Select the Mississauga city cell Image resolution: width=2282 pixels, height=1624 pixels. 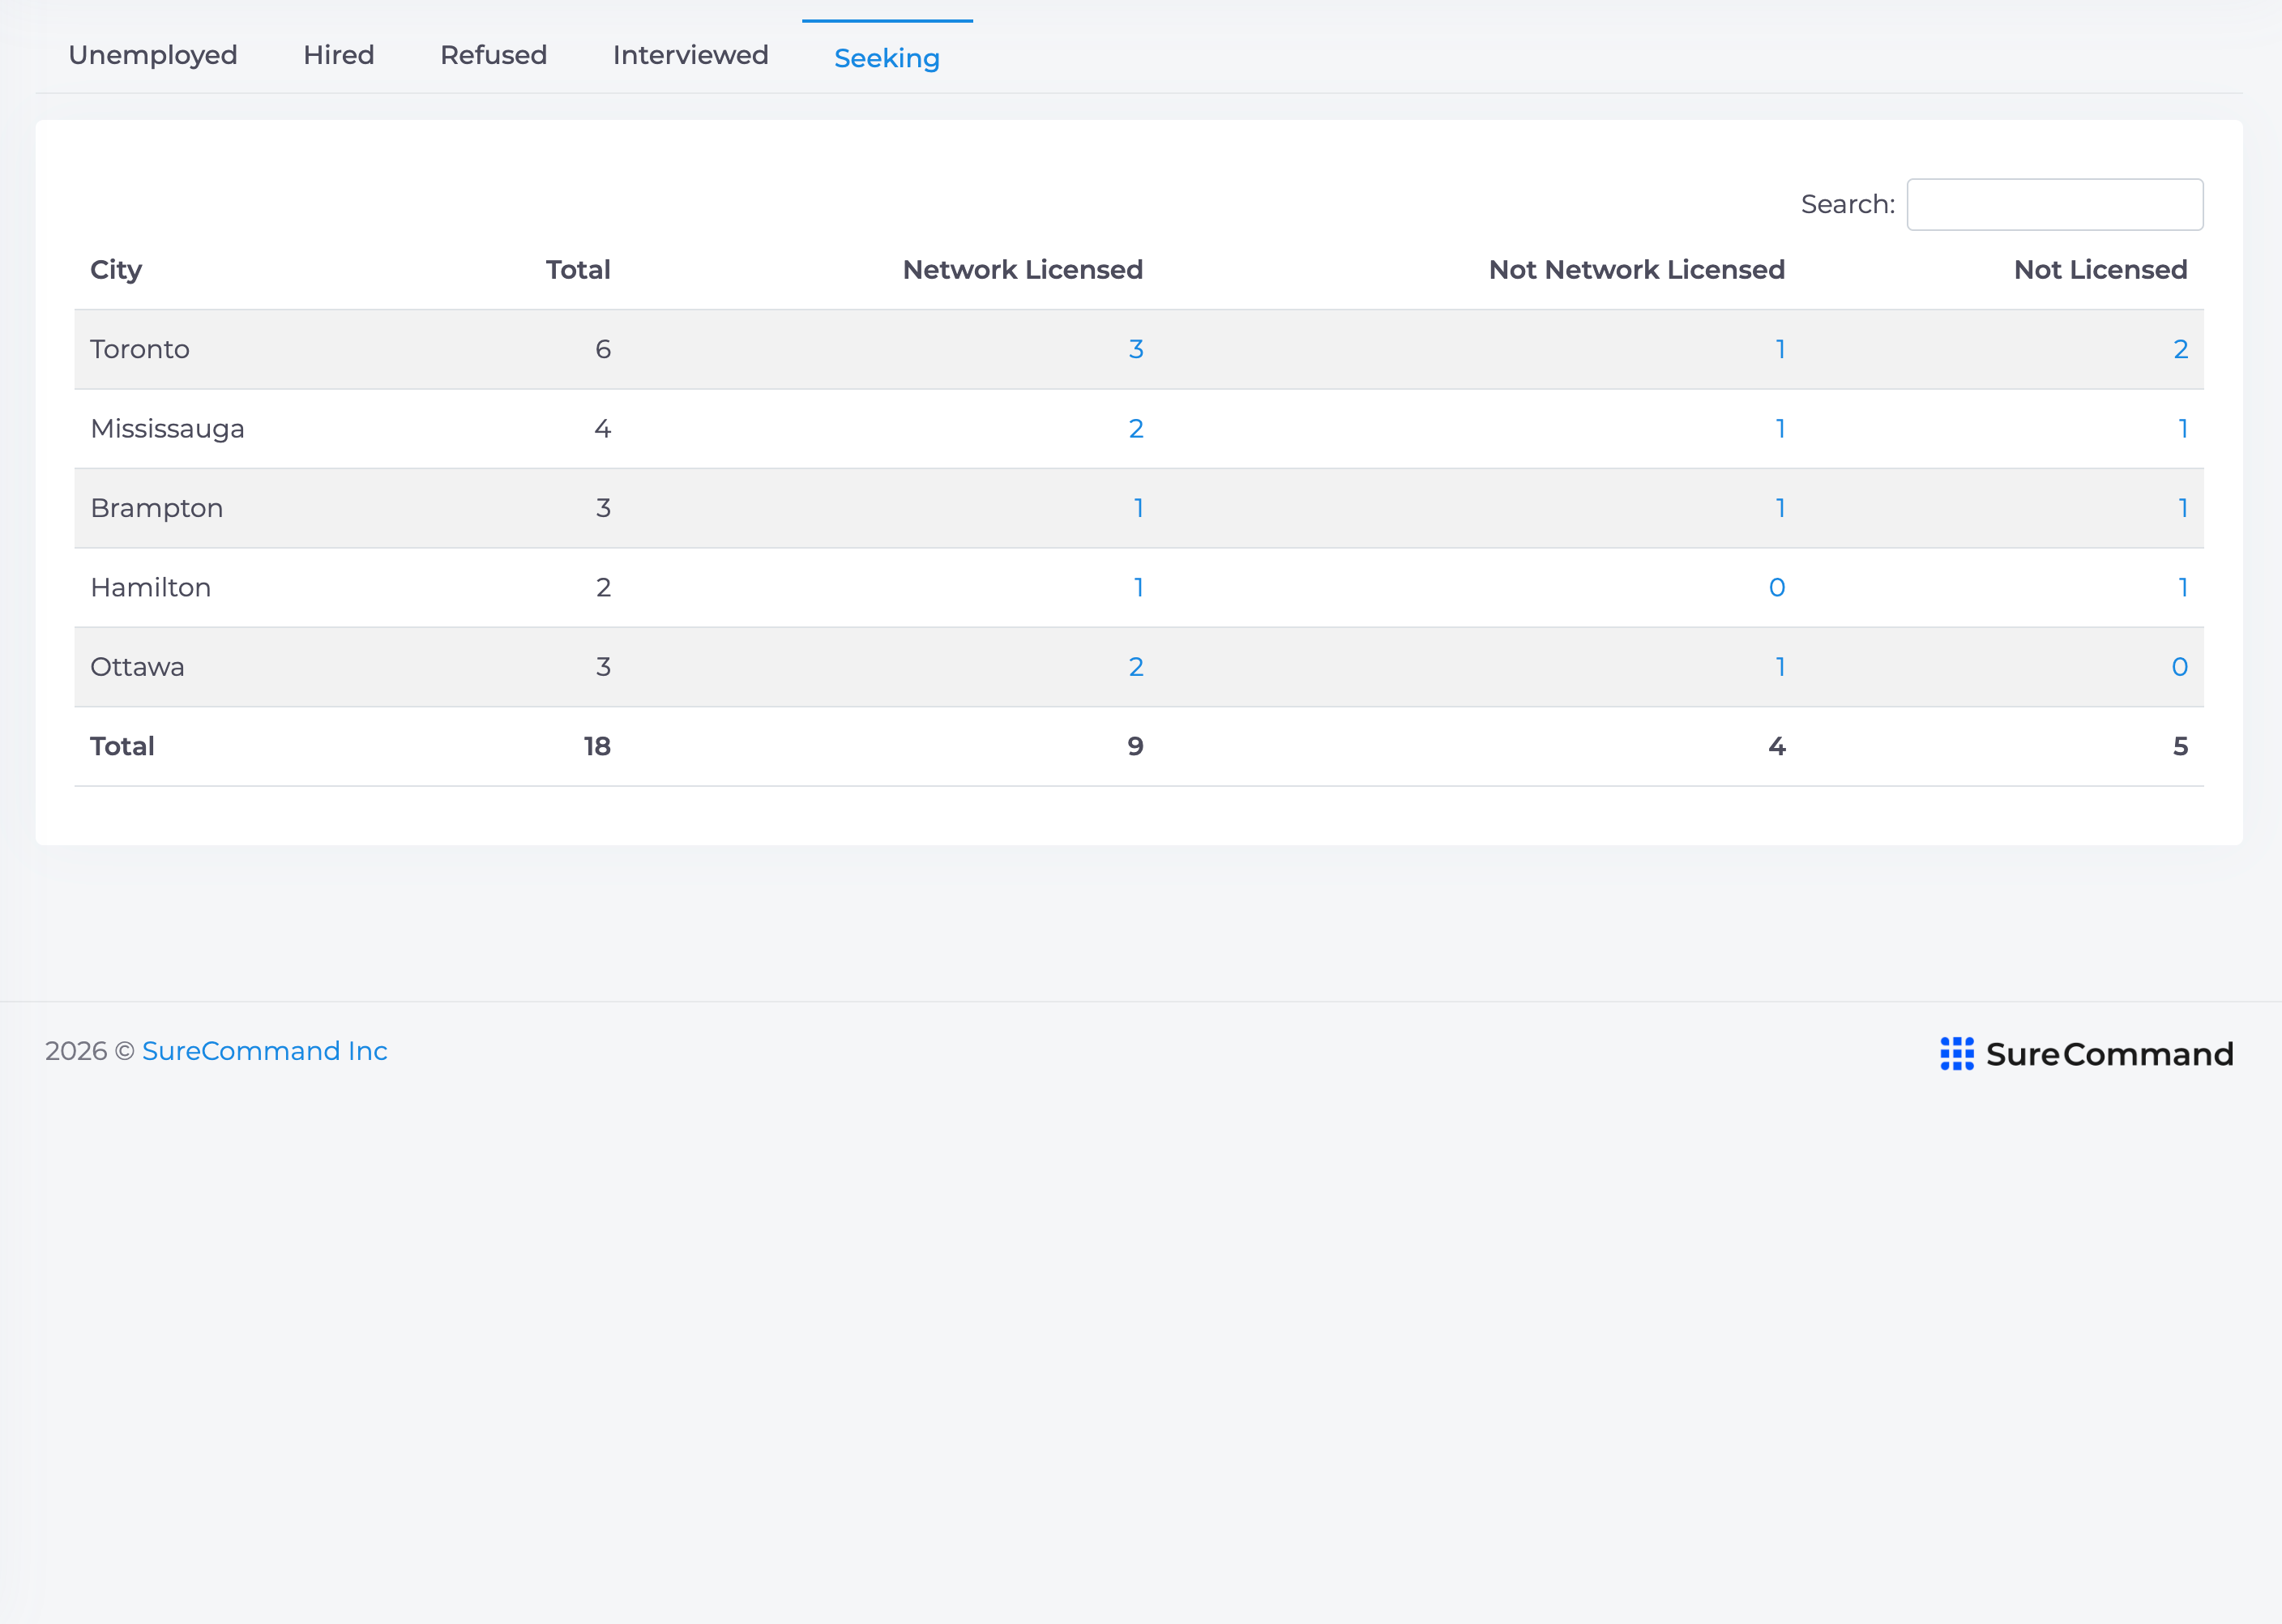(x=167, y=429)
